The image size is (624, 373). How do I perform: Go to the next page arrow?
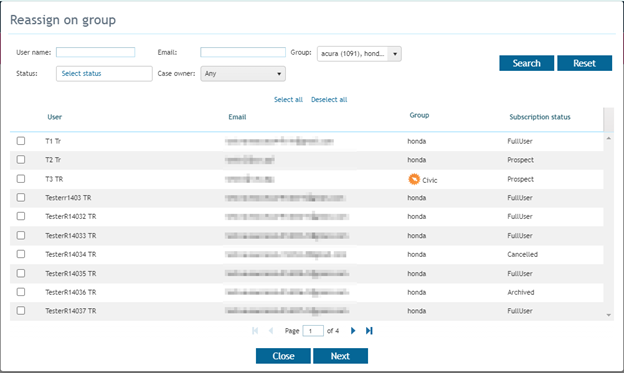(x=353, y=331)
